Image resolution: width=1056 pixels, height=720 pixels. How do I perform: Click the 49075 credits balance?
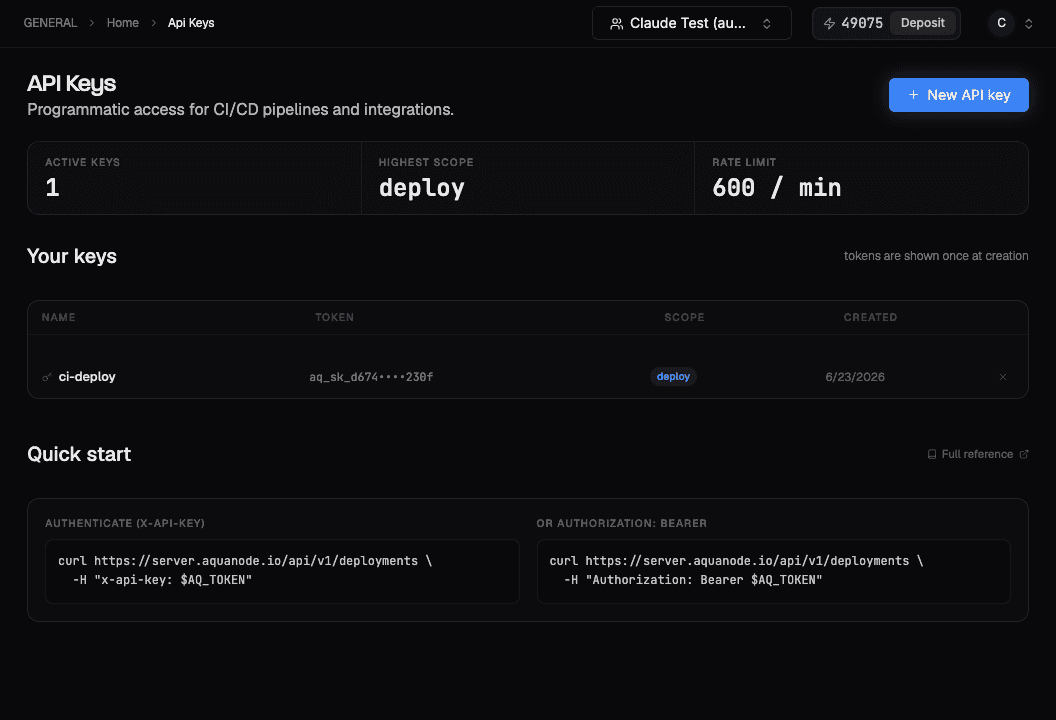[x=861, y=23]
